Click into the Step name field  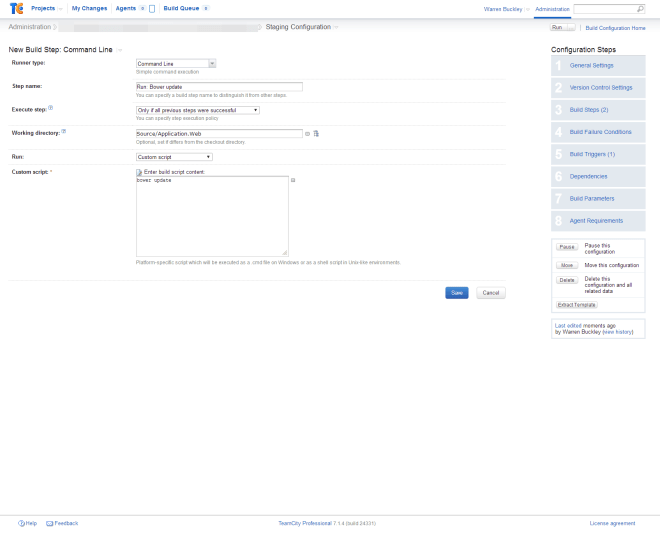click(x=218, y=87)
